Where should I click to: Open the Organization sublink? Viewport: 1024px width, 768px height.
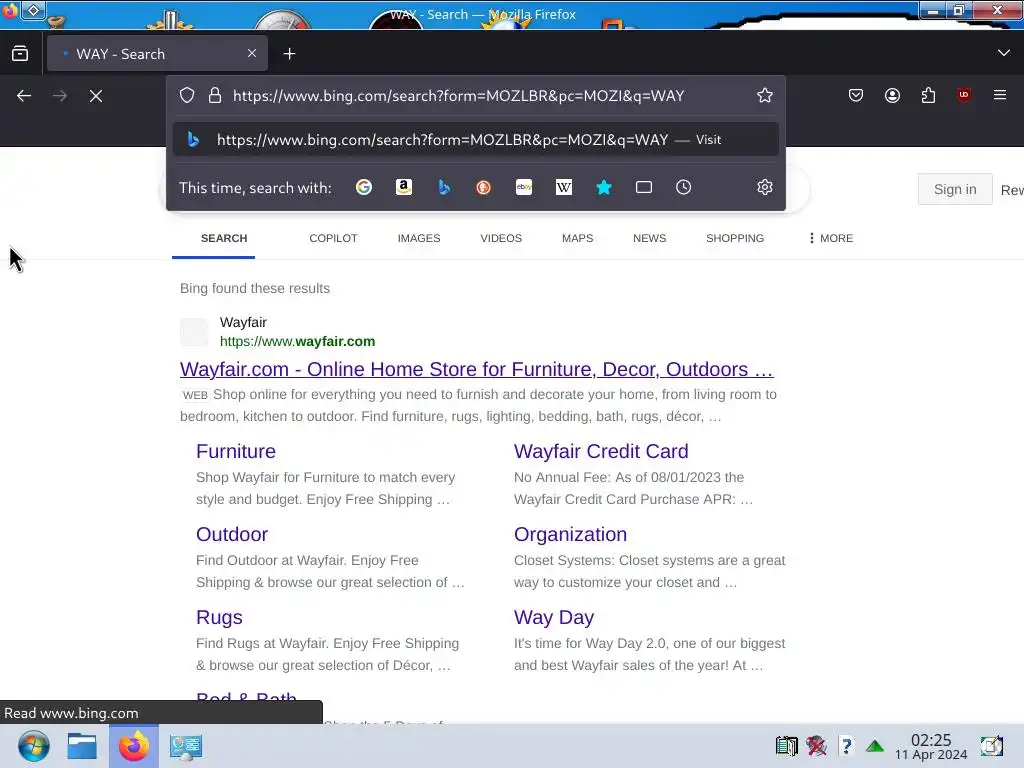point(570,534)
